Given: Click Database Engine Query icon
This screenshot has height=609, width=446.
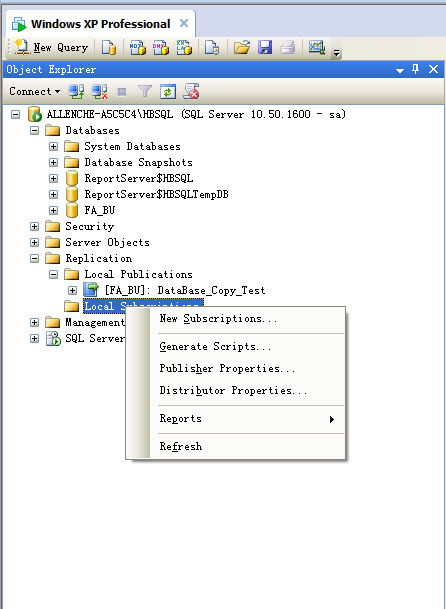Looking at the screenshot, I should tap(109, 48).
